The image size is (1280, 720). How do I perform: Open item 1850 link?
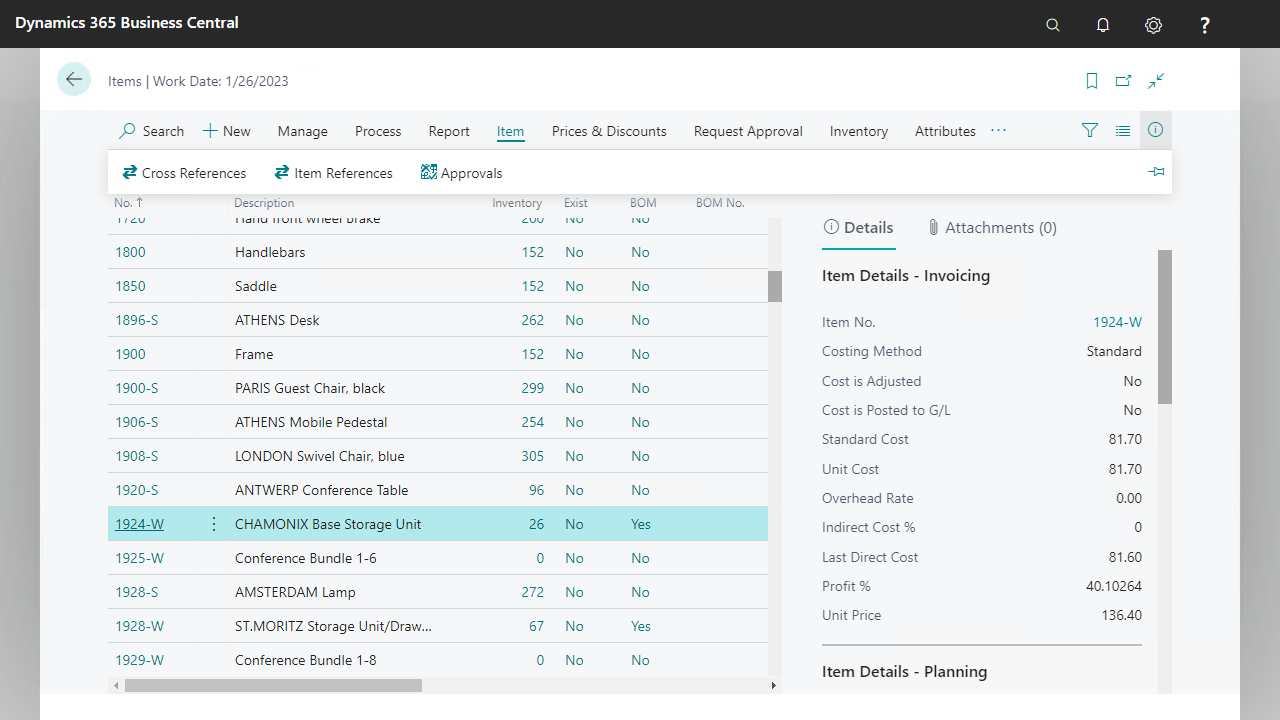[x=130, y=286]
